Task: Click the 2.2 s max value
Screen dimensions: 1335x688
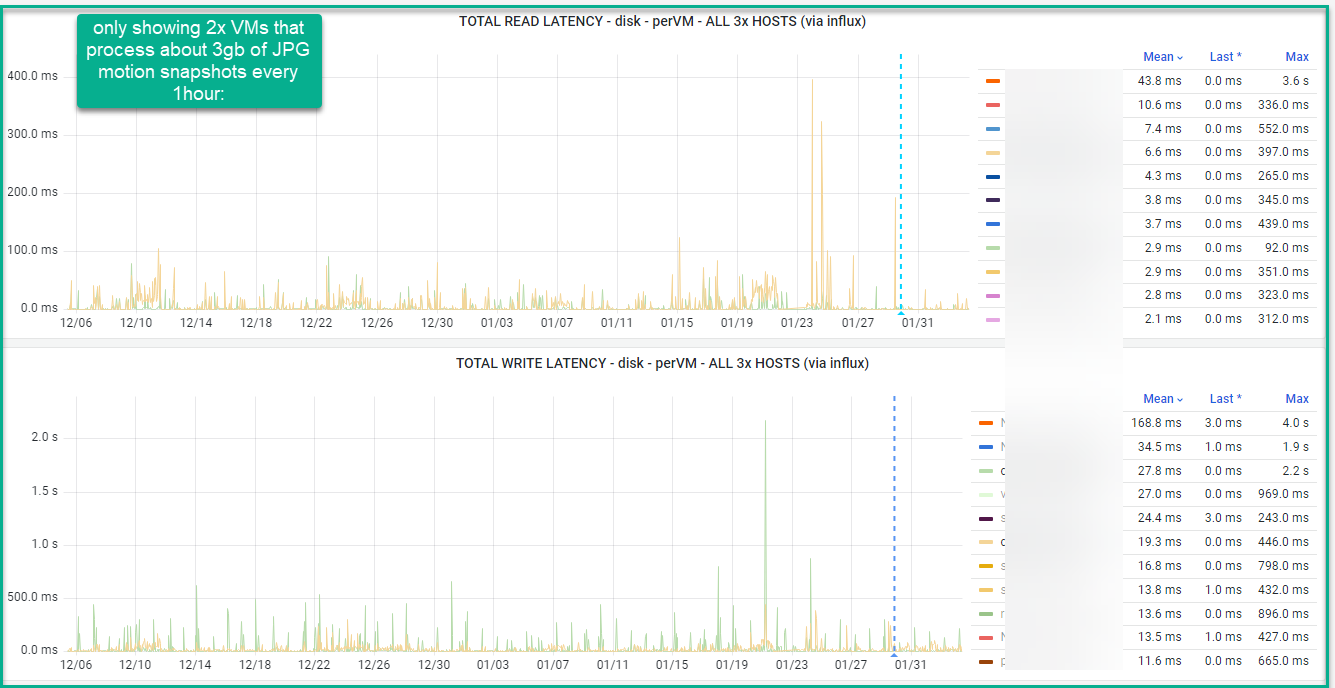Action: click(x=1295, y=471)
